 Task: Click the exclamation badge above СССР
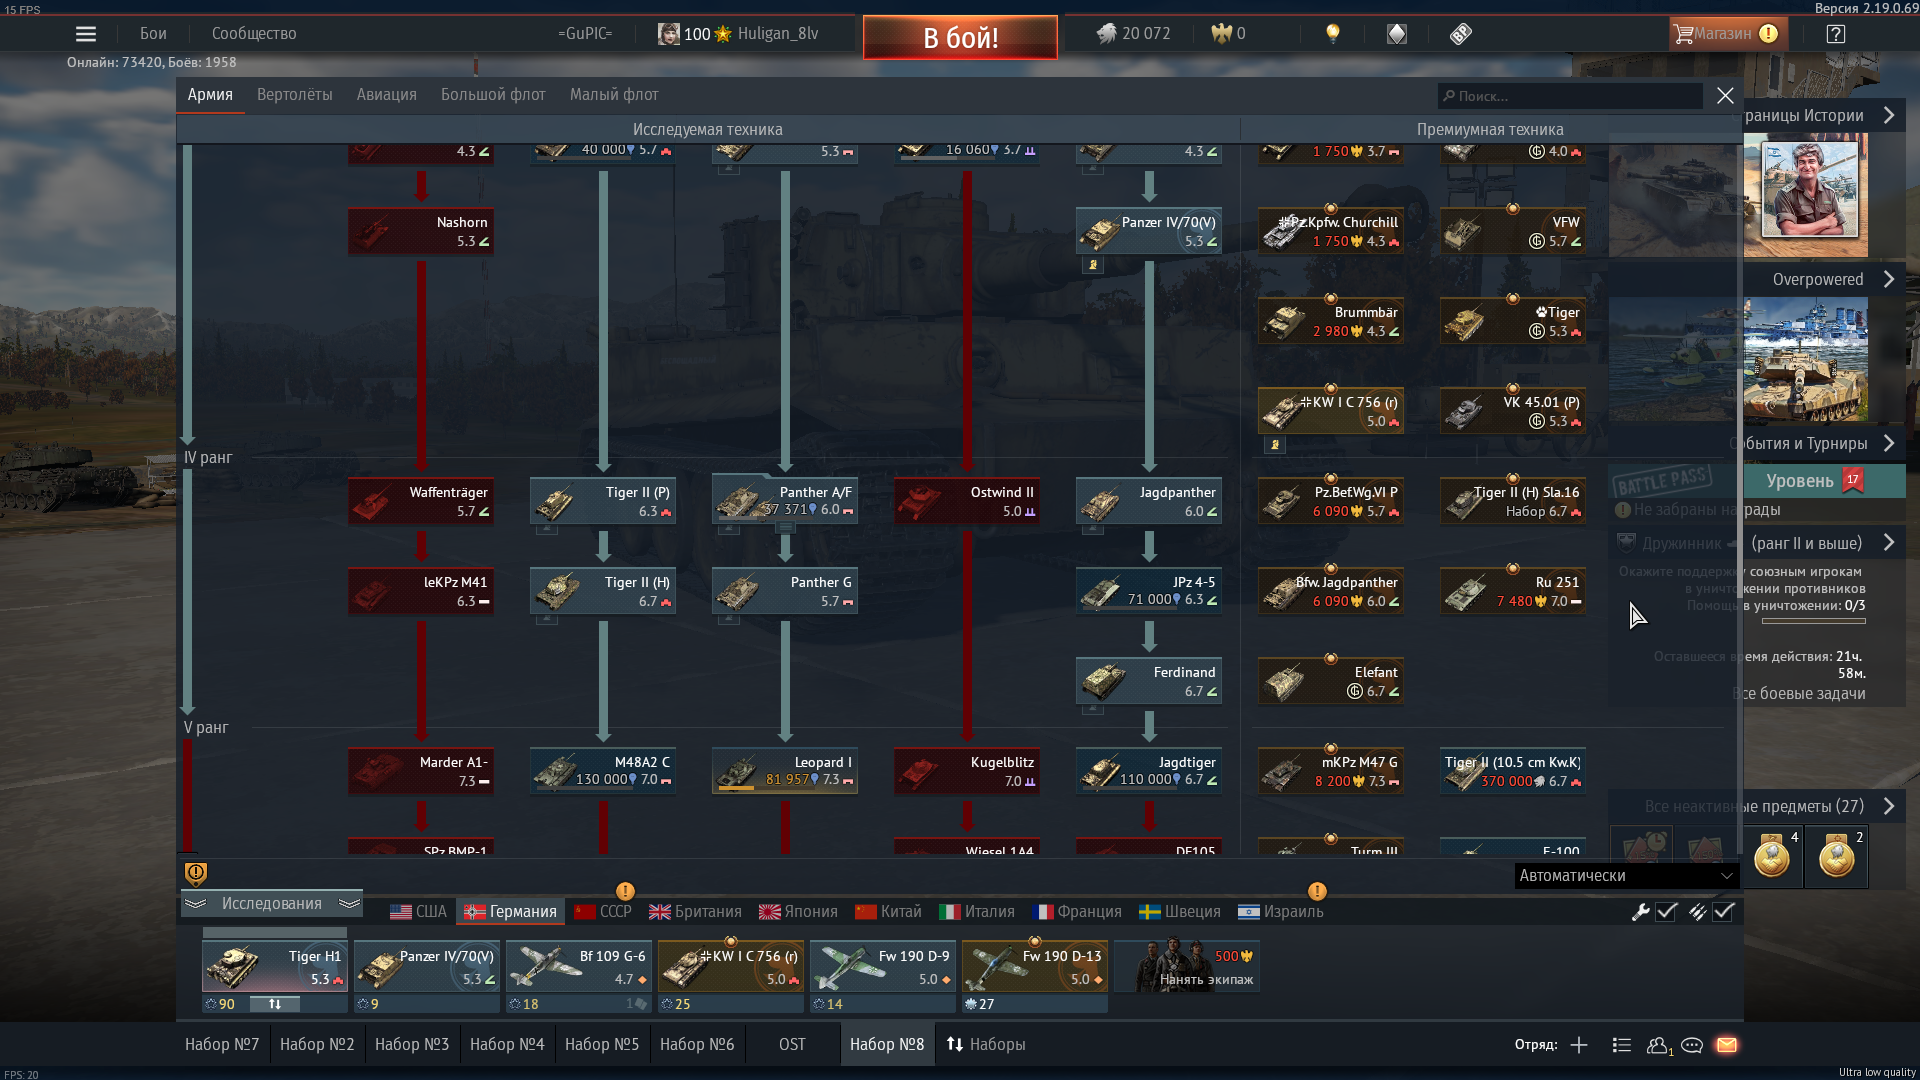(625, 891)
